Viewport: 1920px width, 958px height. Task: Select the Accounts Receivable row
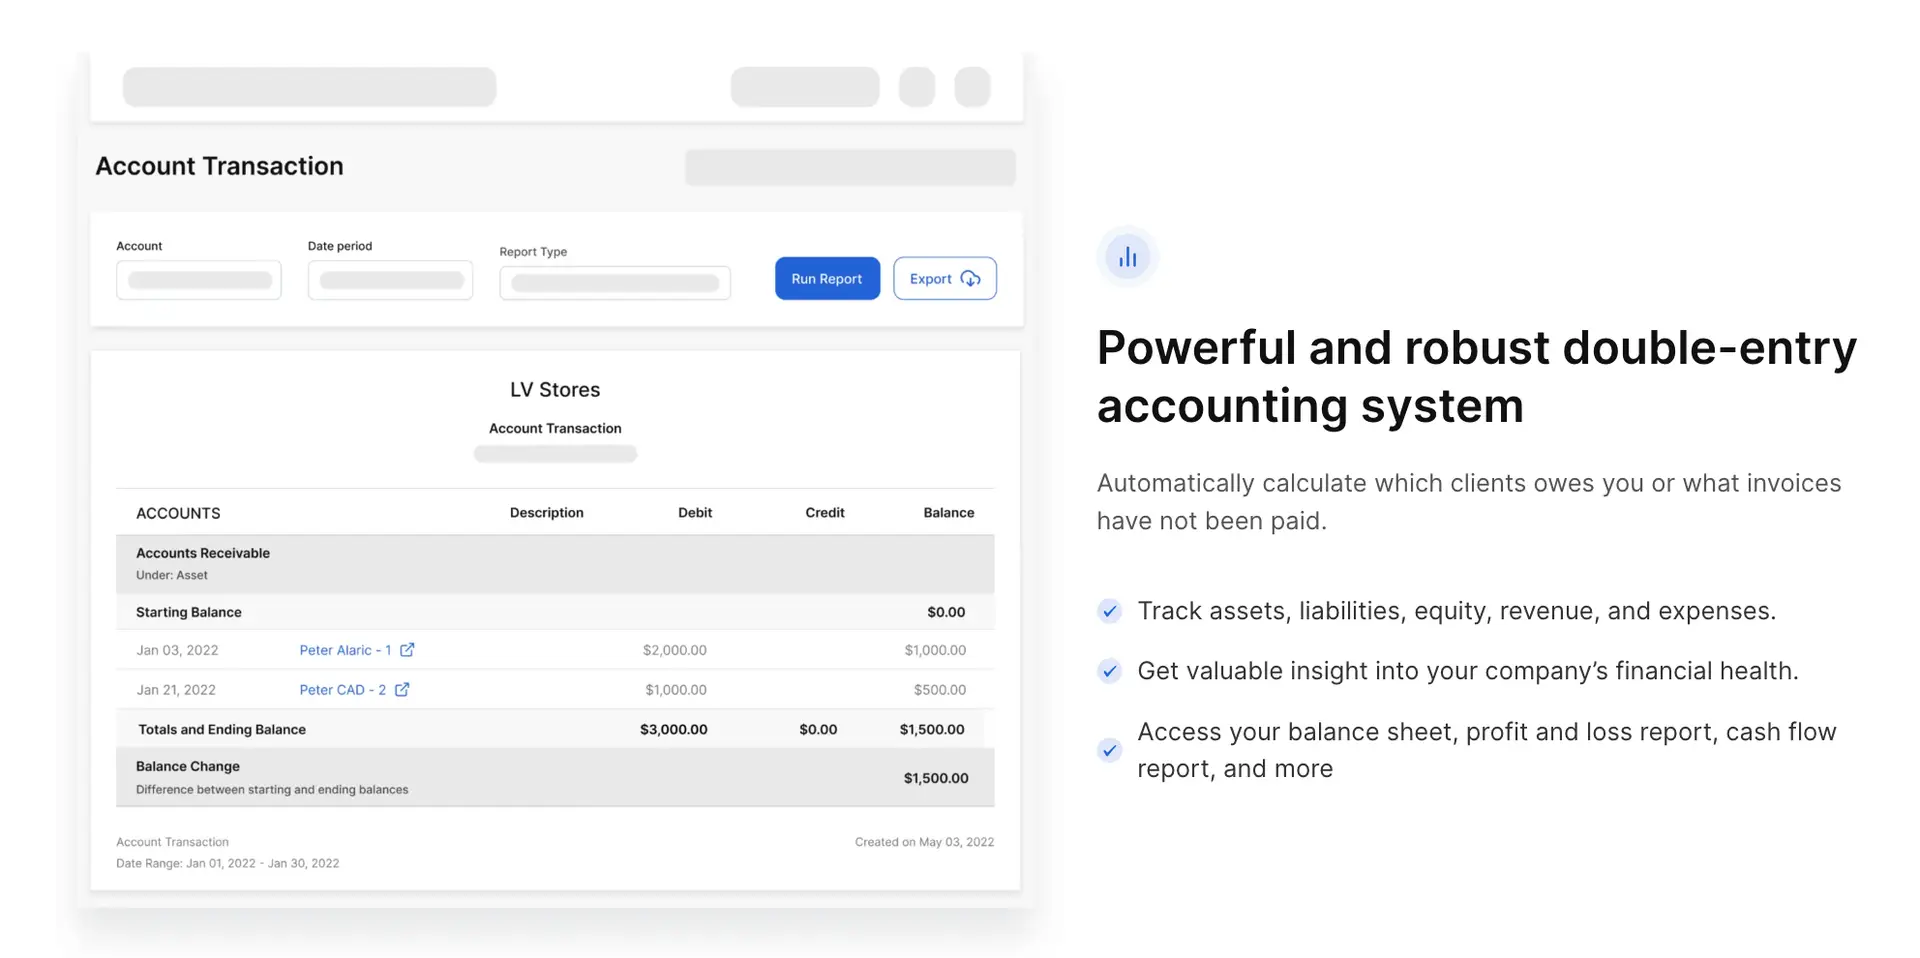click(x=556, y=563)
